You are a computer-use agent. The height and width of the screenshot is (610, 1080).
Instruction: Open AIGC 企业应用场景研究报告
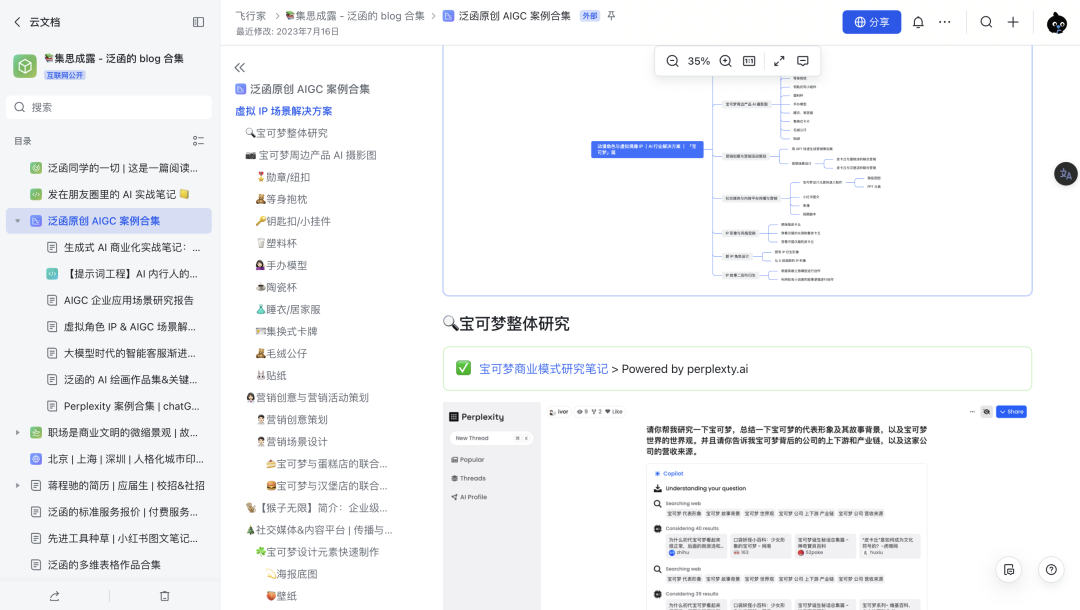[x=128, y=300]
